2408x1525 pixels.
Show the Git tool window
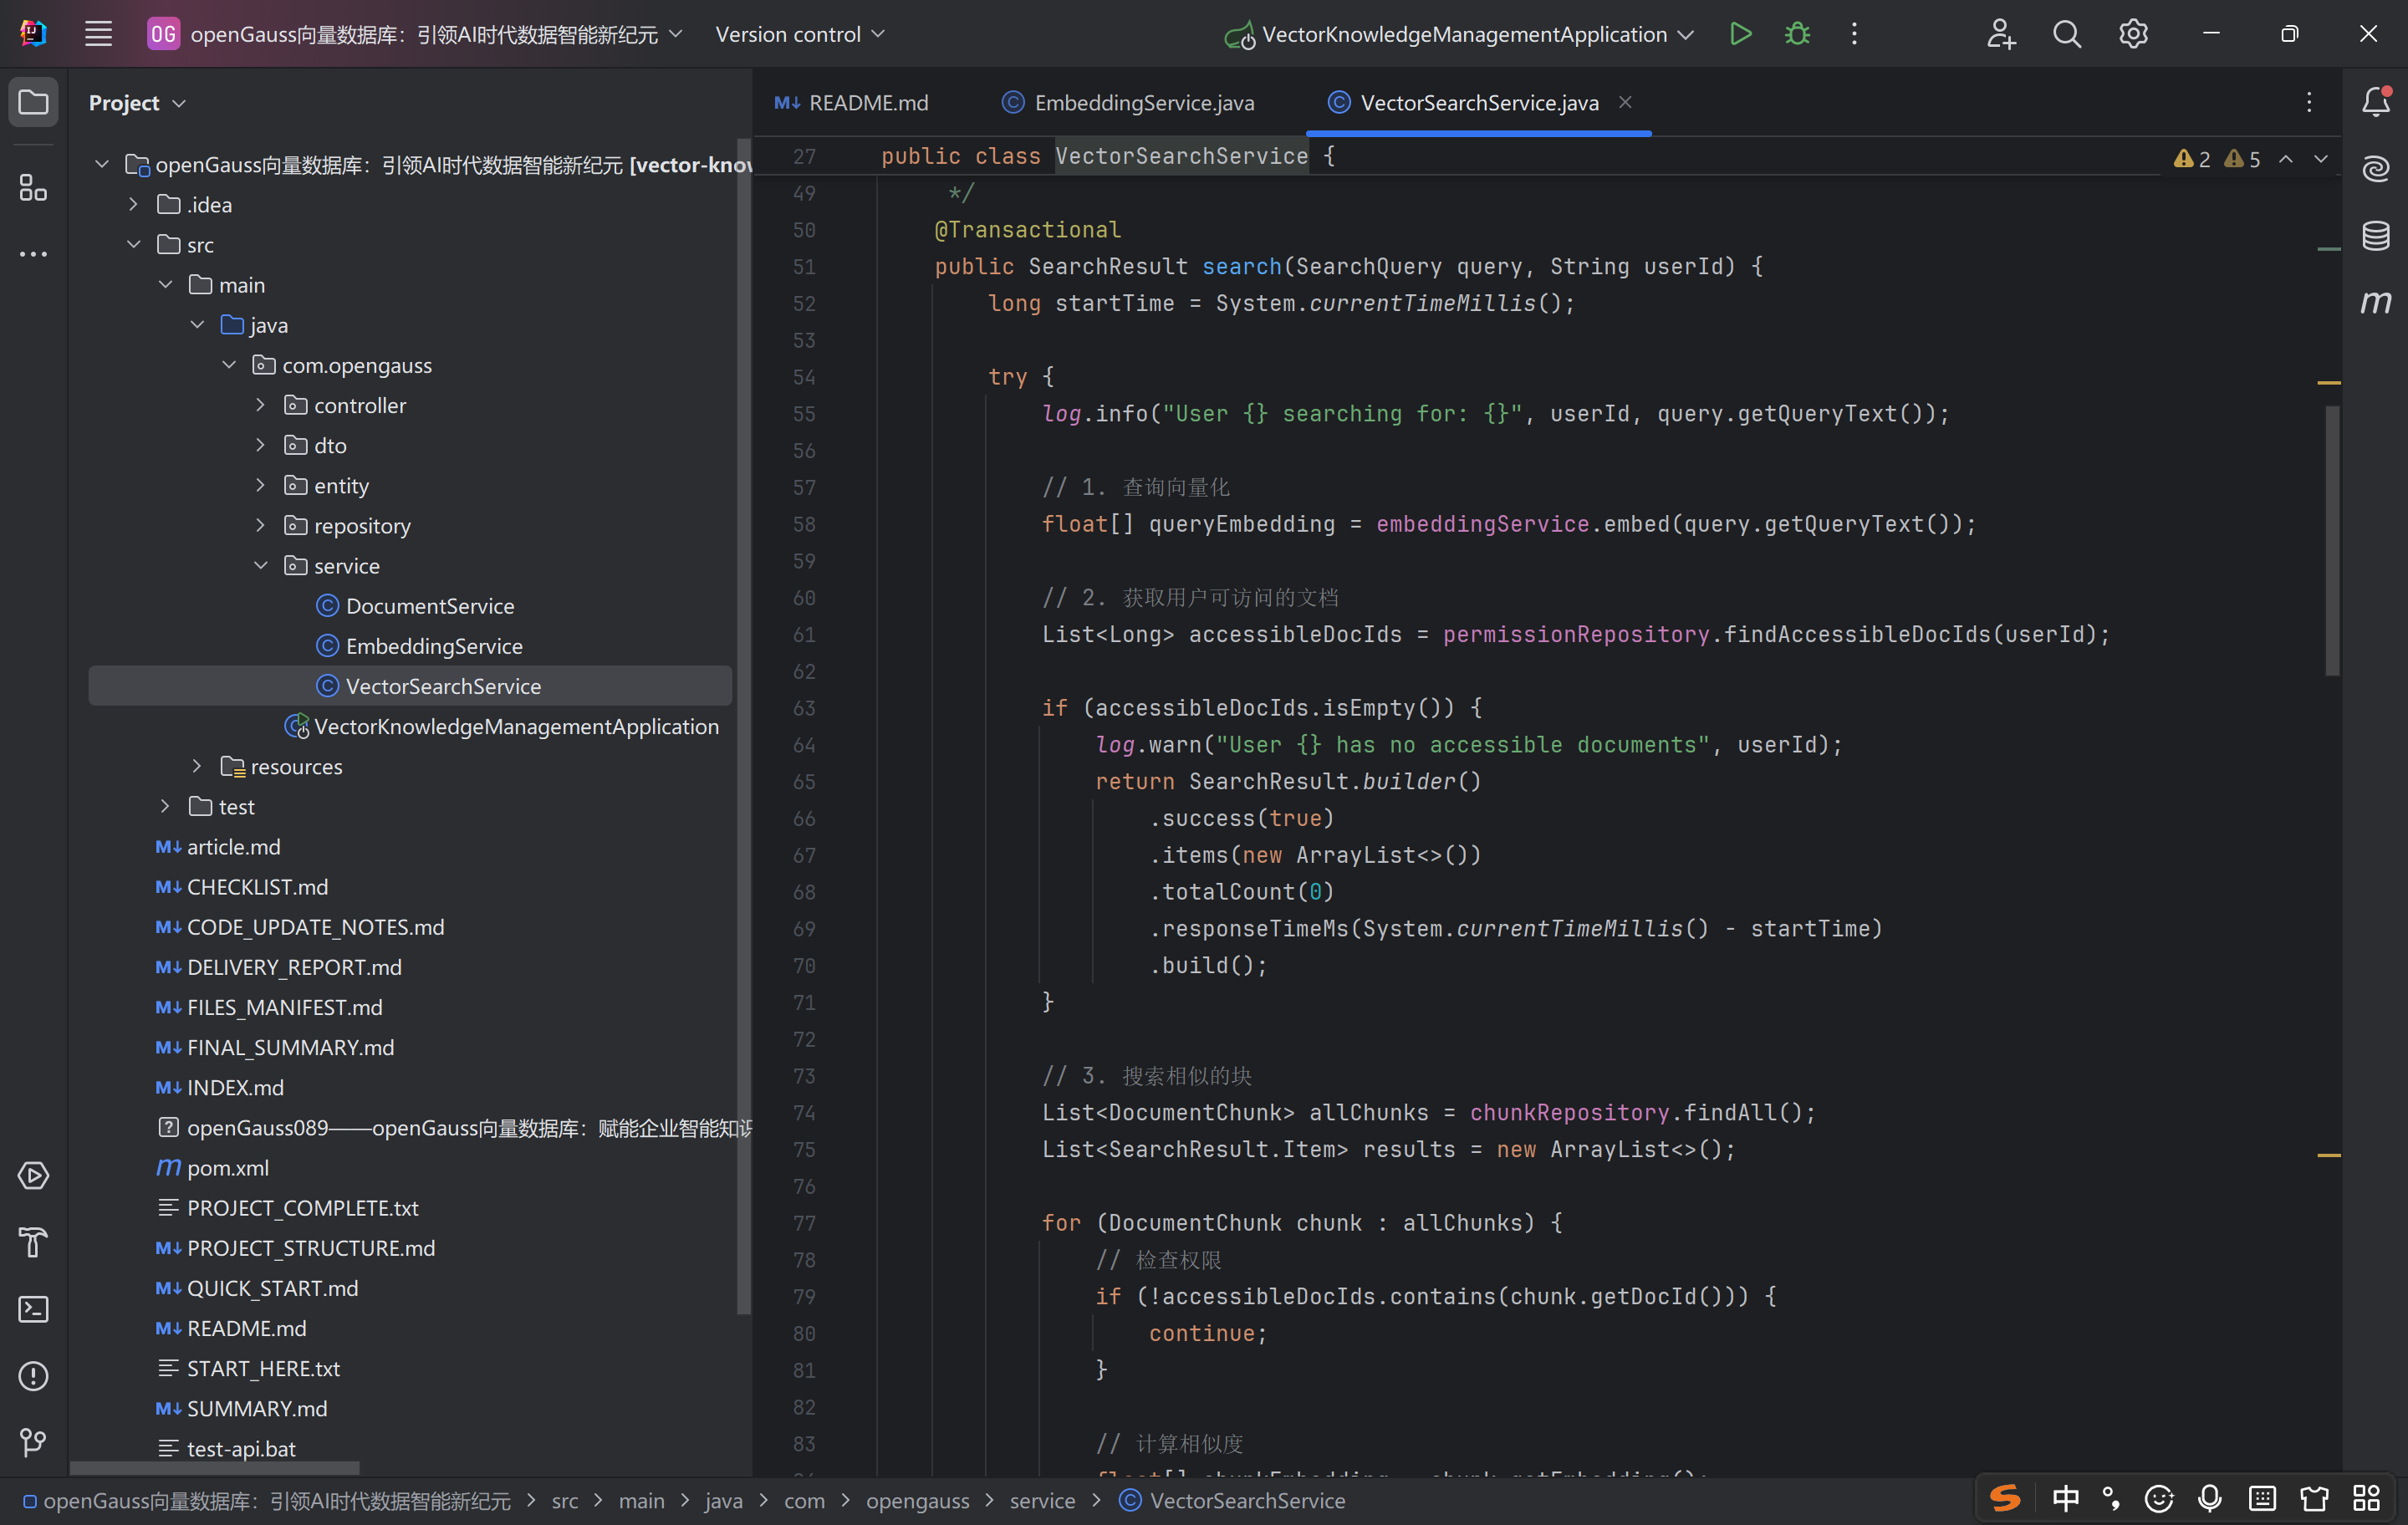tap(33, 1442)
